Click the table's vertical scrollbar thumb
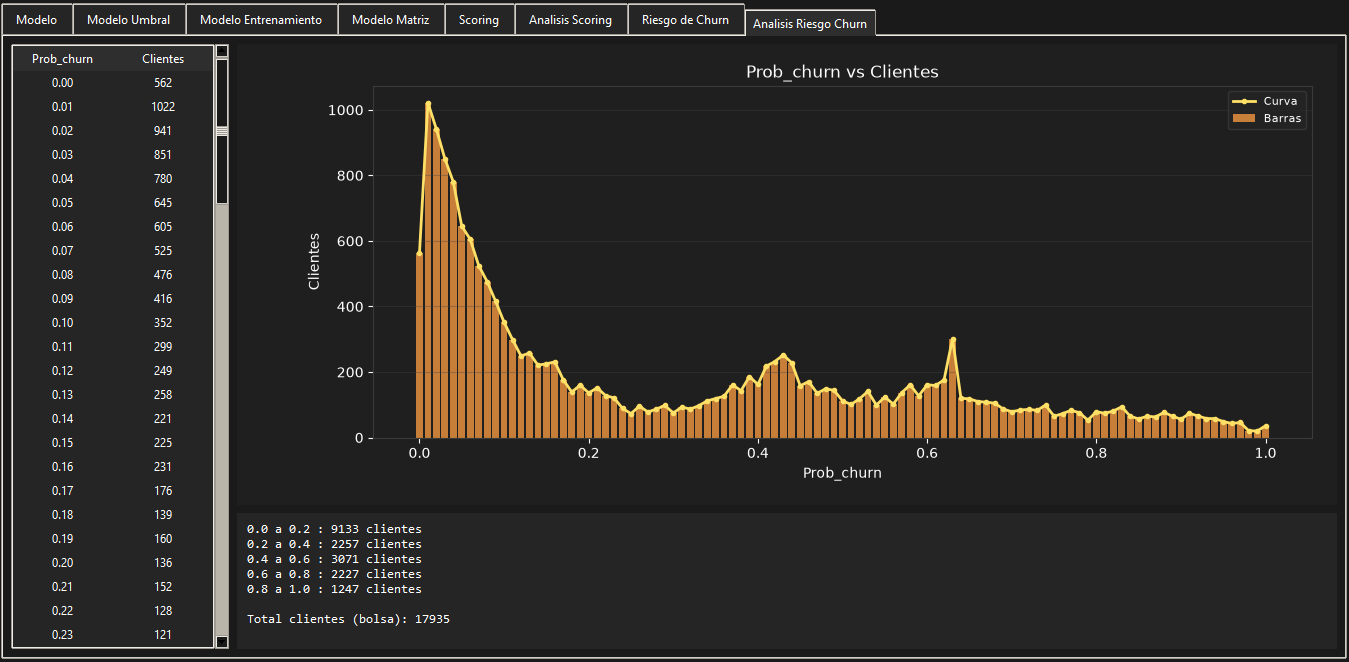Viewport: 1349px width, 662px height. click(222, 131)
